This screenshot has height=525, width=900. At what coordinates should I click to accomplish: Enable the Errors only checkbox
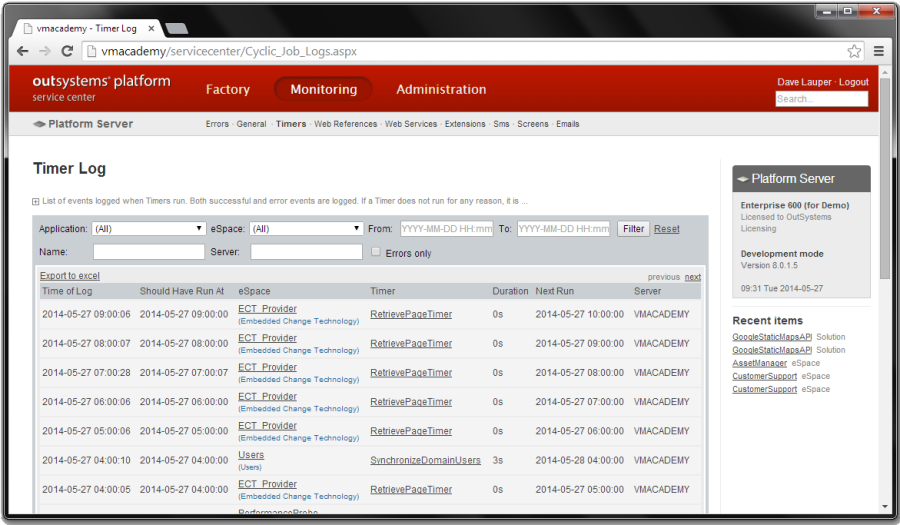[x=376, y=252]
